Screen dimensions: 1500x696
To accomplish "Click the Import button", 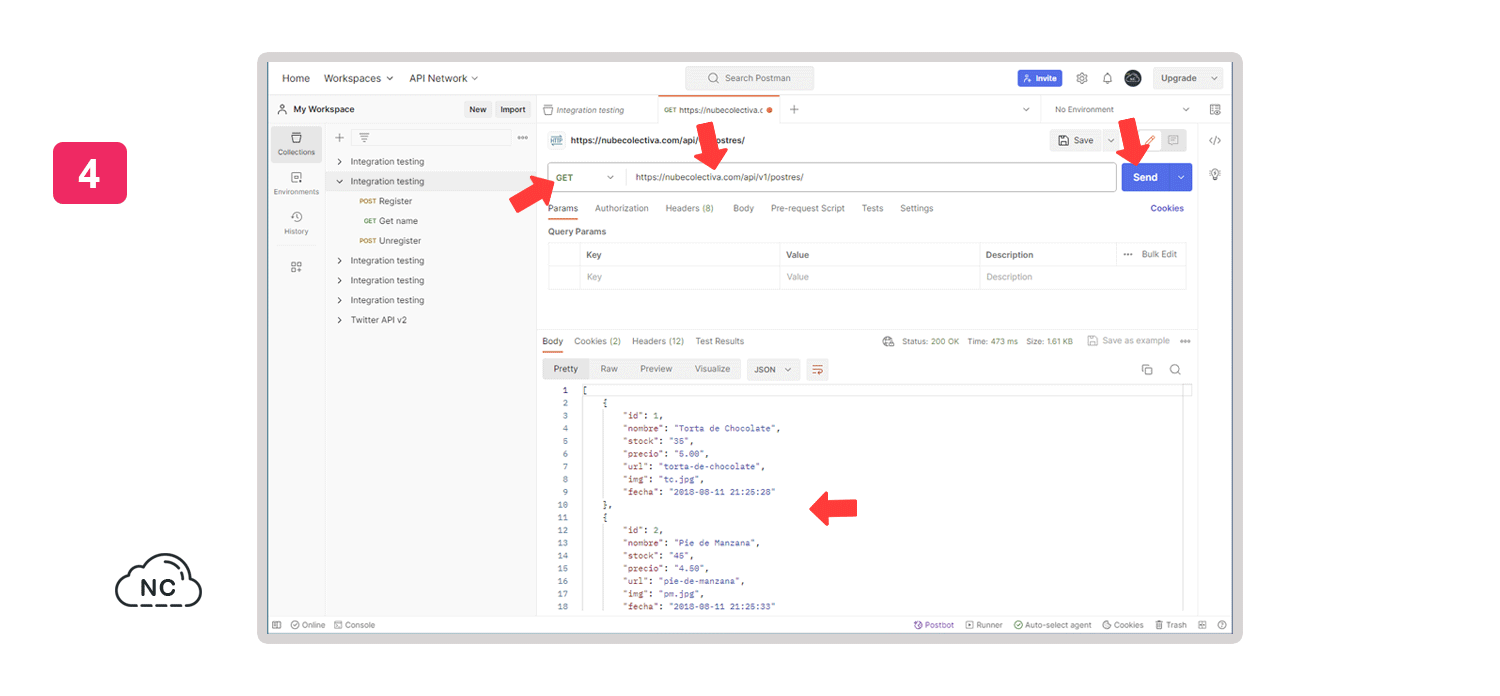I will coord(513,110).
